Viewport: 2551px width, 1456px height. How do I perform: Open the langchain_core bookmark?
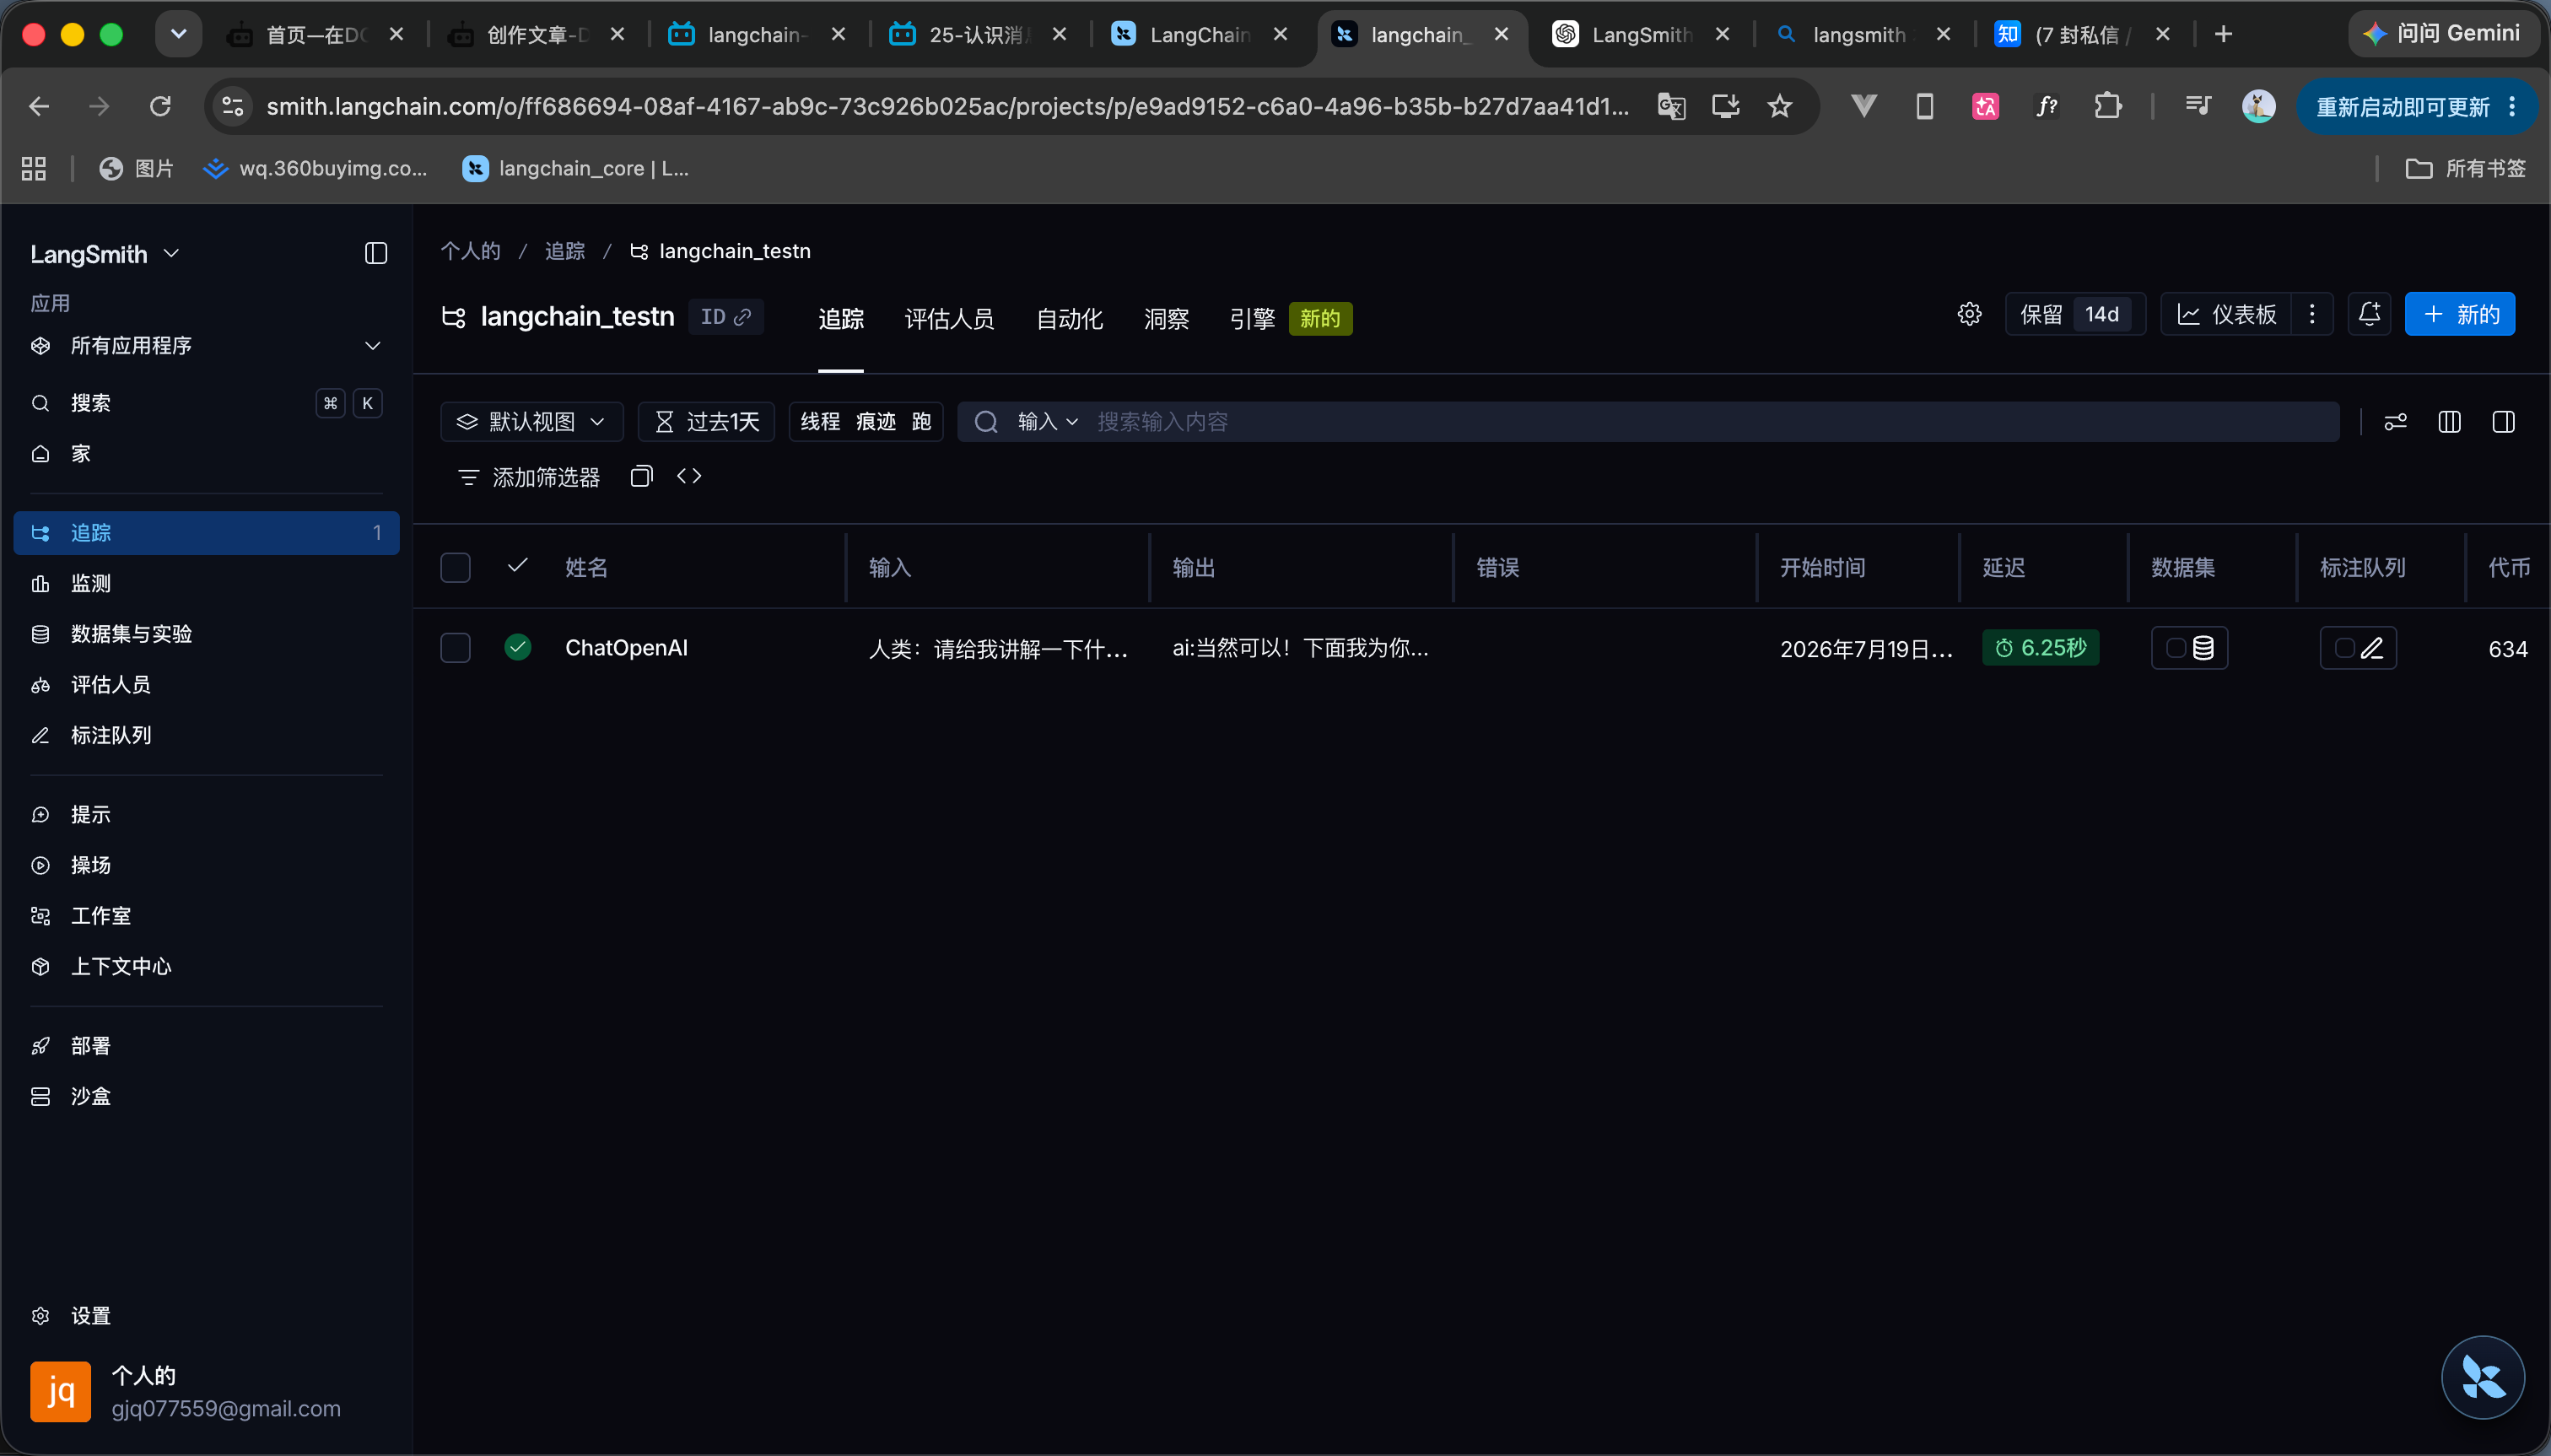point(576,168)
